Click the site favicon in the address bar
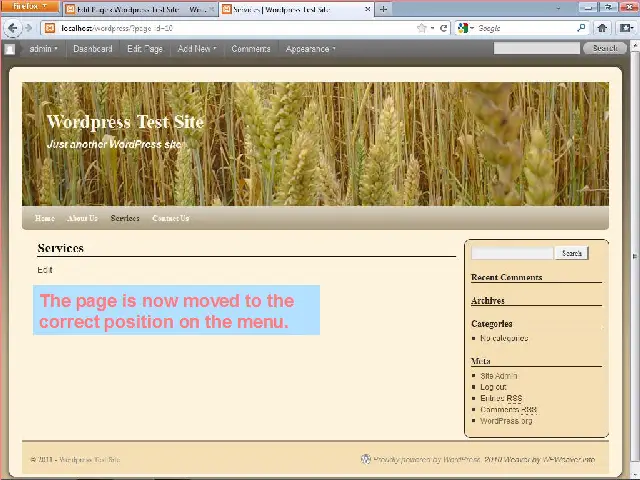This screenshot has height=480, width=640. tap(50, 28)
